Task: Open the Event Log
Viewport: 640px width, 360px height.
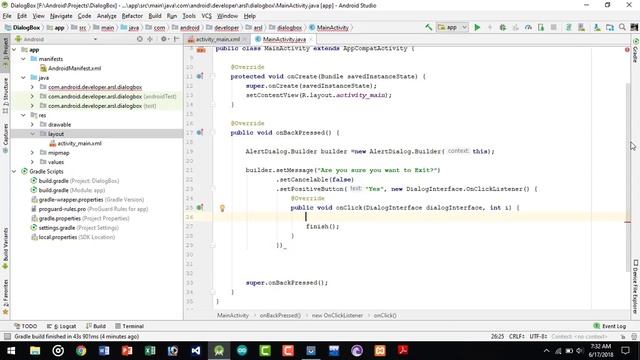Action: click(610, 326)
